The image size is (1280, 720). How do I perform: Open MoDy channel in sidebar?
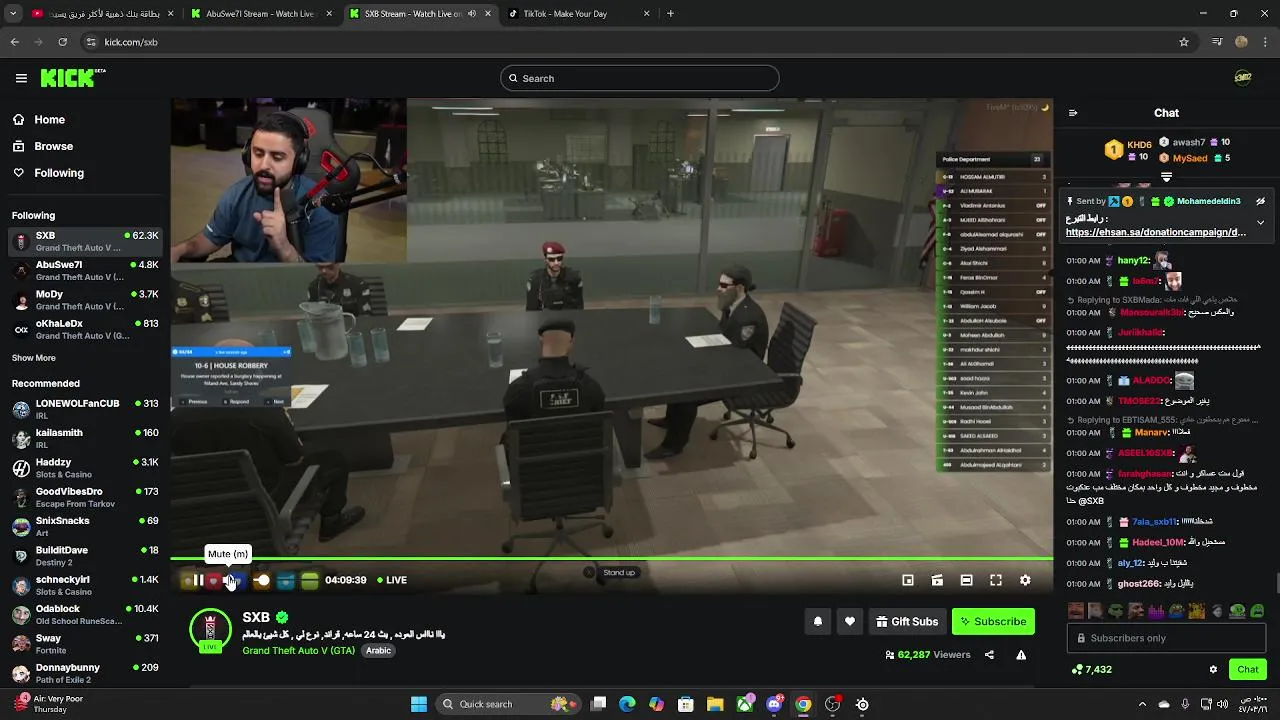(85, 300)
